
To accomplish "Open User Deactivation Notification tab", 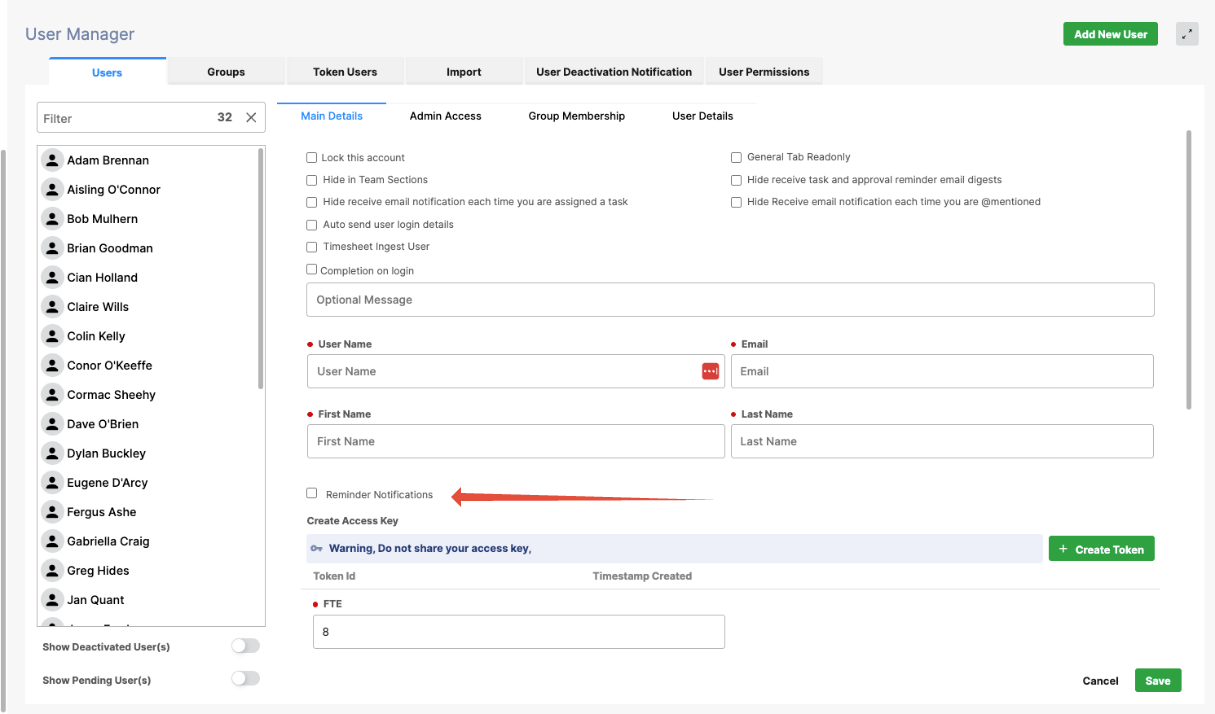I will coord(614,71).
